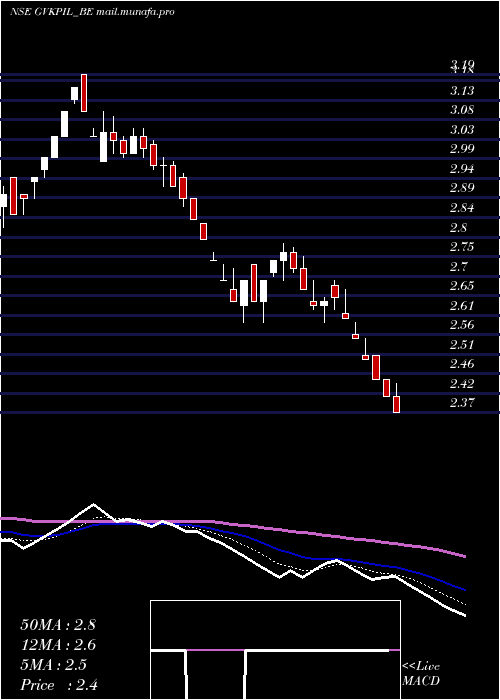The image size is (500, 700).
Task: Click the 2.8 price axis label
Action: tap(459, 227)
